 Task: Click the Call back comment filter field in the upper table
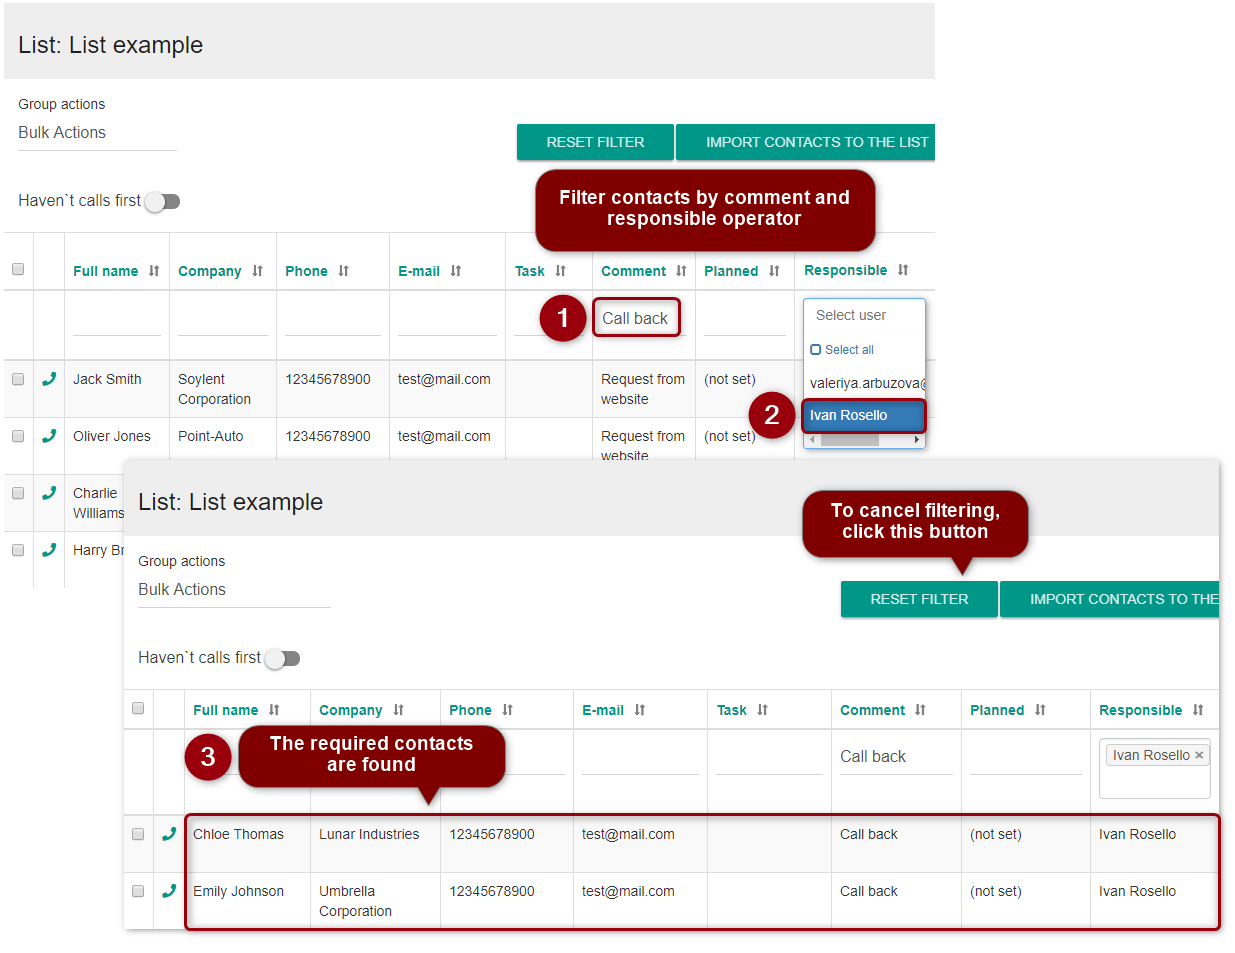pos(636,318)
